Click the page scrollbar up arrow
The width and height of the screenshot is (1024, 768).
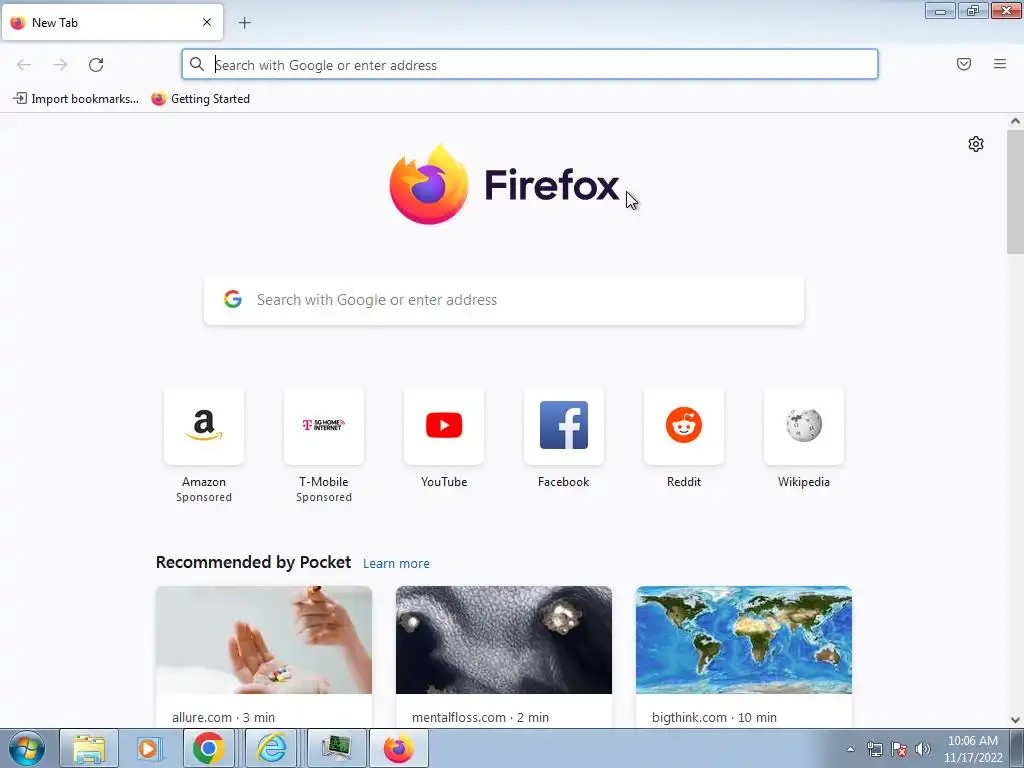(x=1015, y=121)
